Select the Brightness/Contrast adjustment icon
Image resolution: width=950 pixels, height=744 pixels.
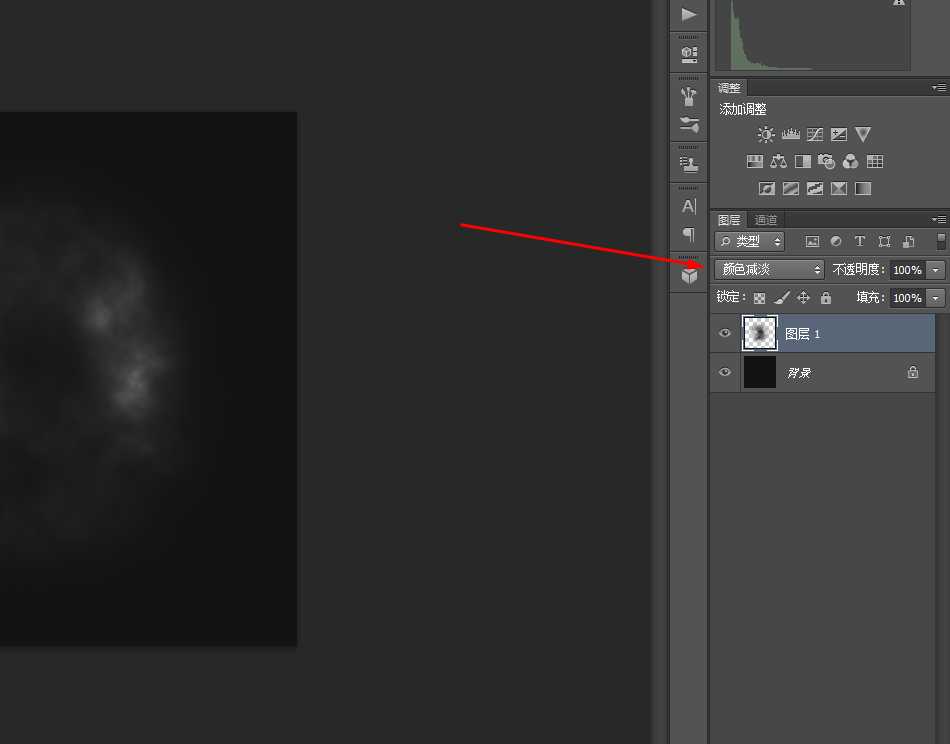(766, 134)
